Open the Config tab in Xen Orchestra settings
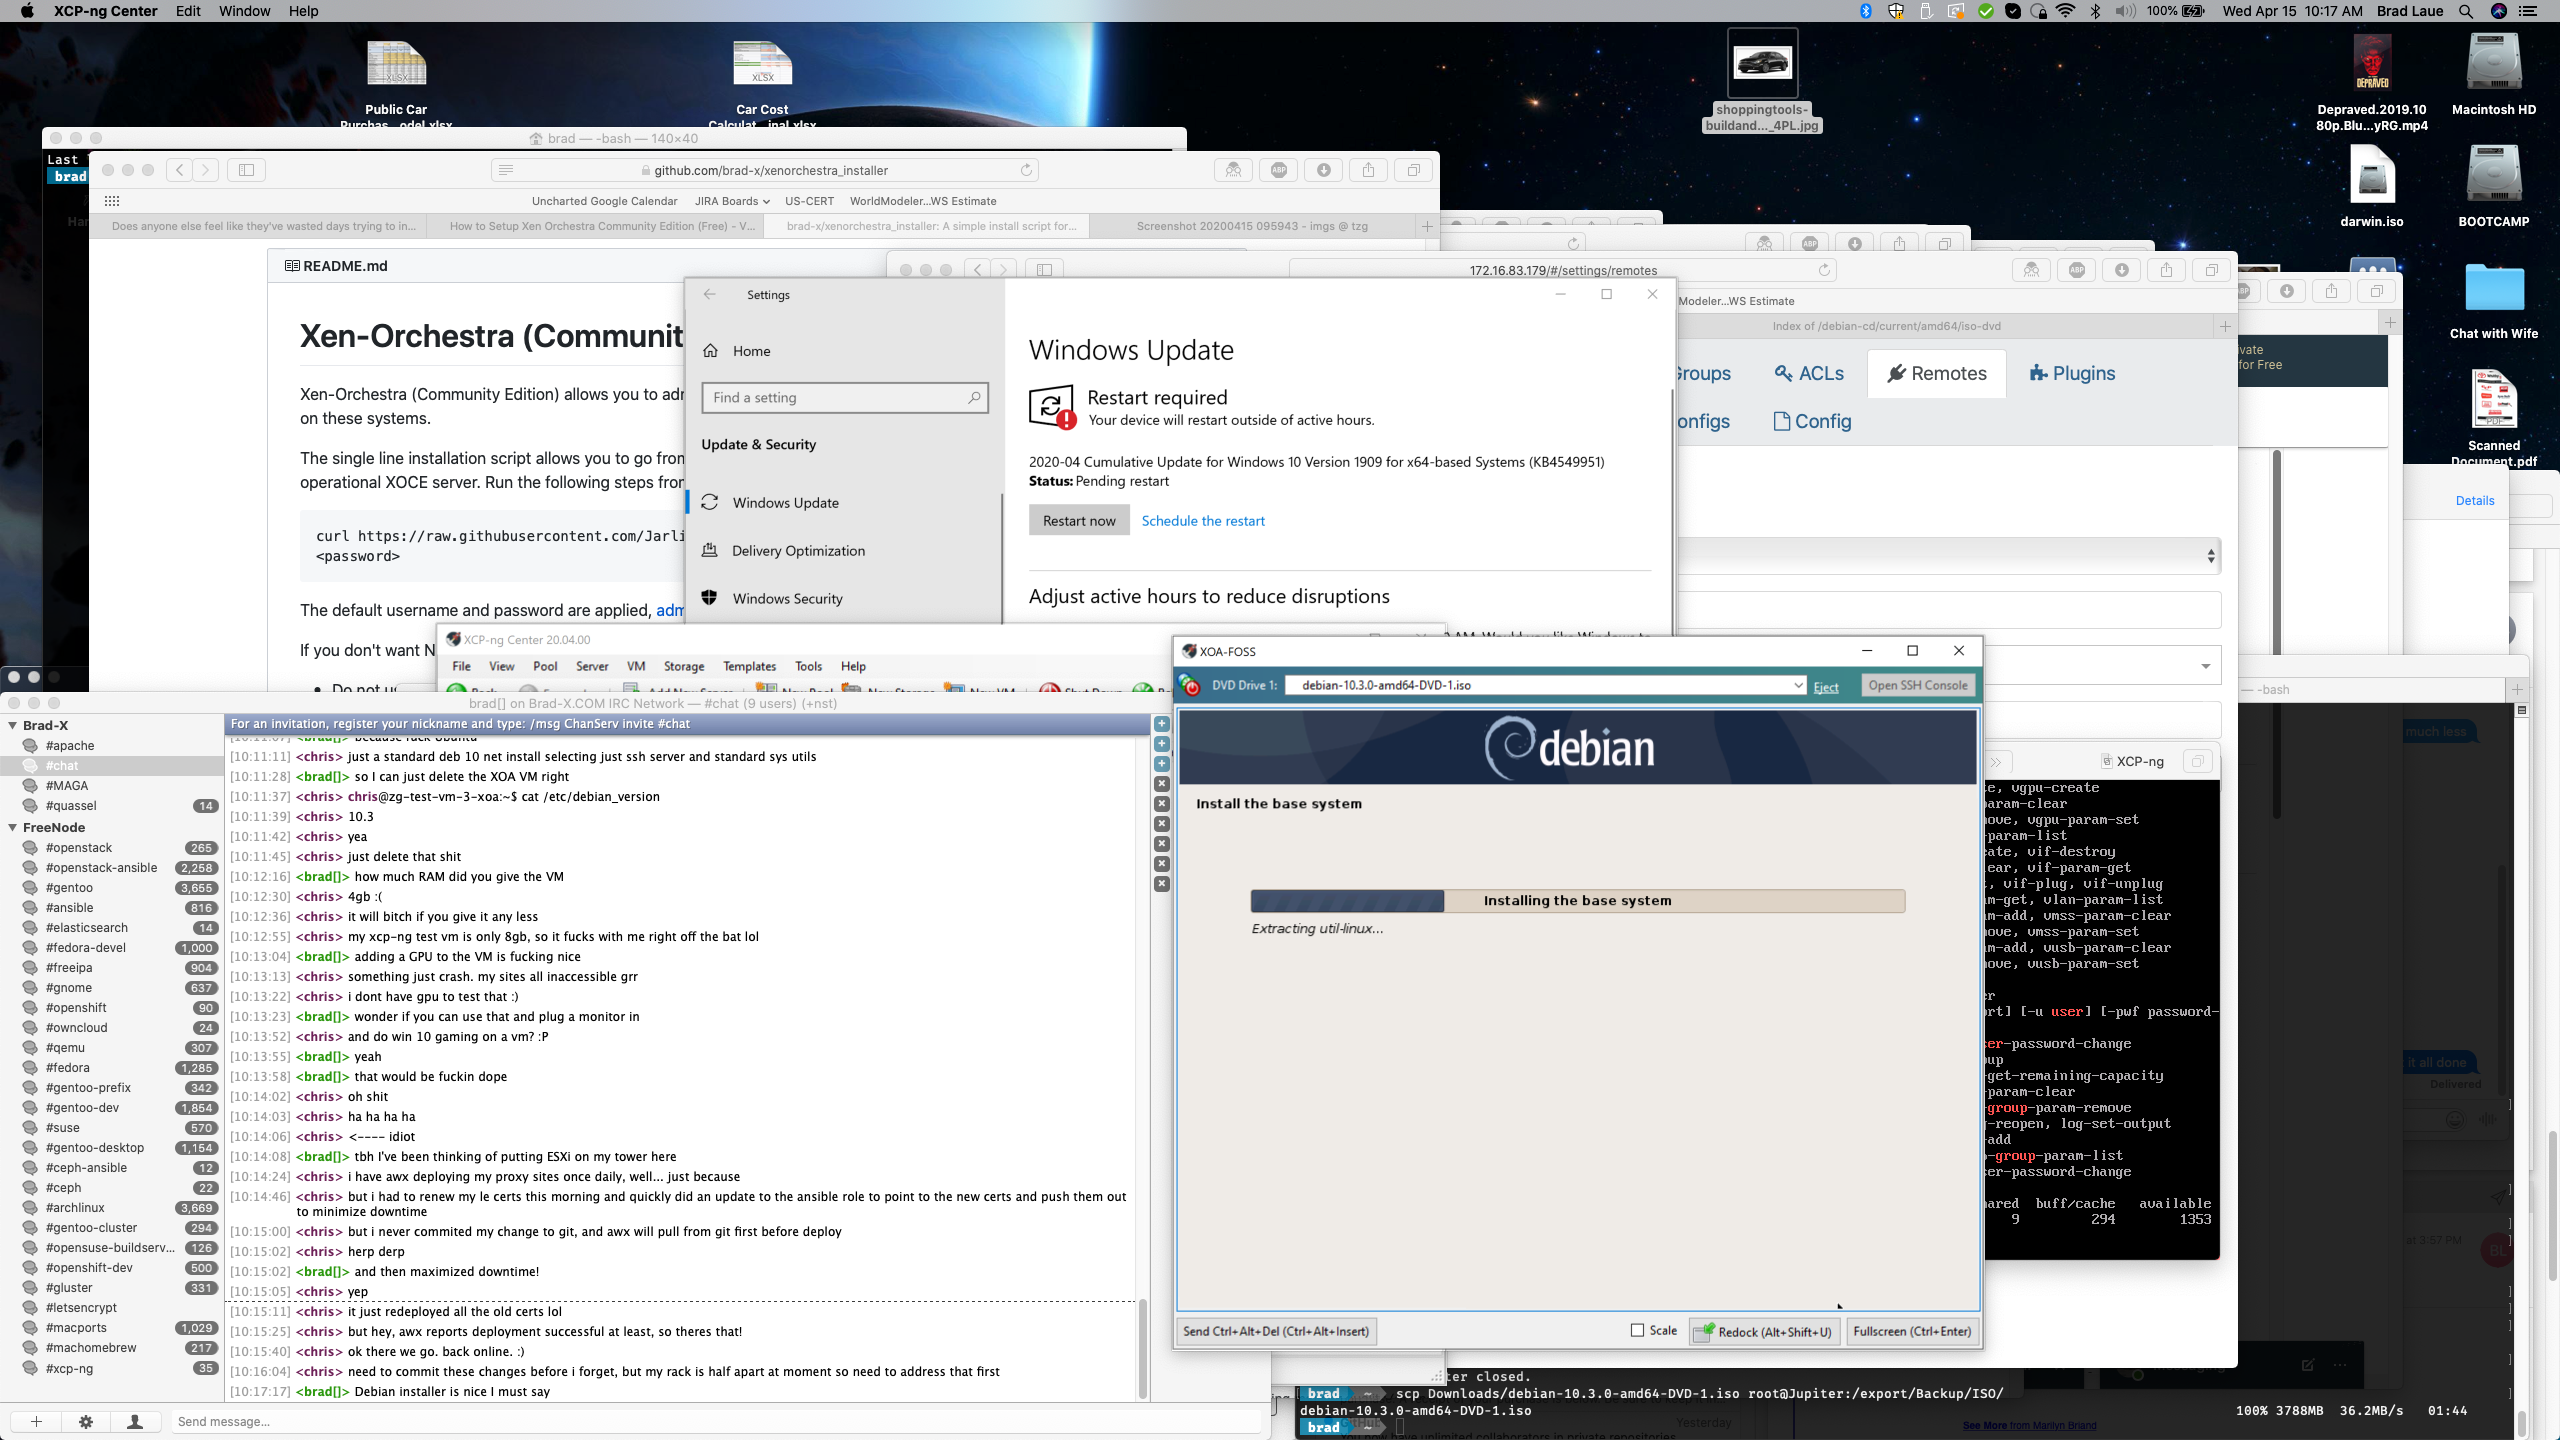This screenshot has height=1440, width=2560. (1812, 421)
